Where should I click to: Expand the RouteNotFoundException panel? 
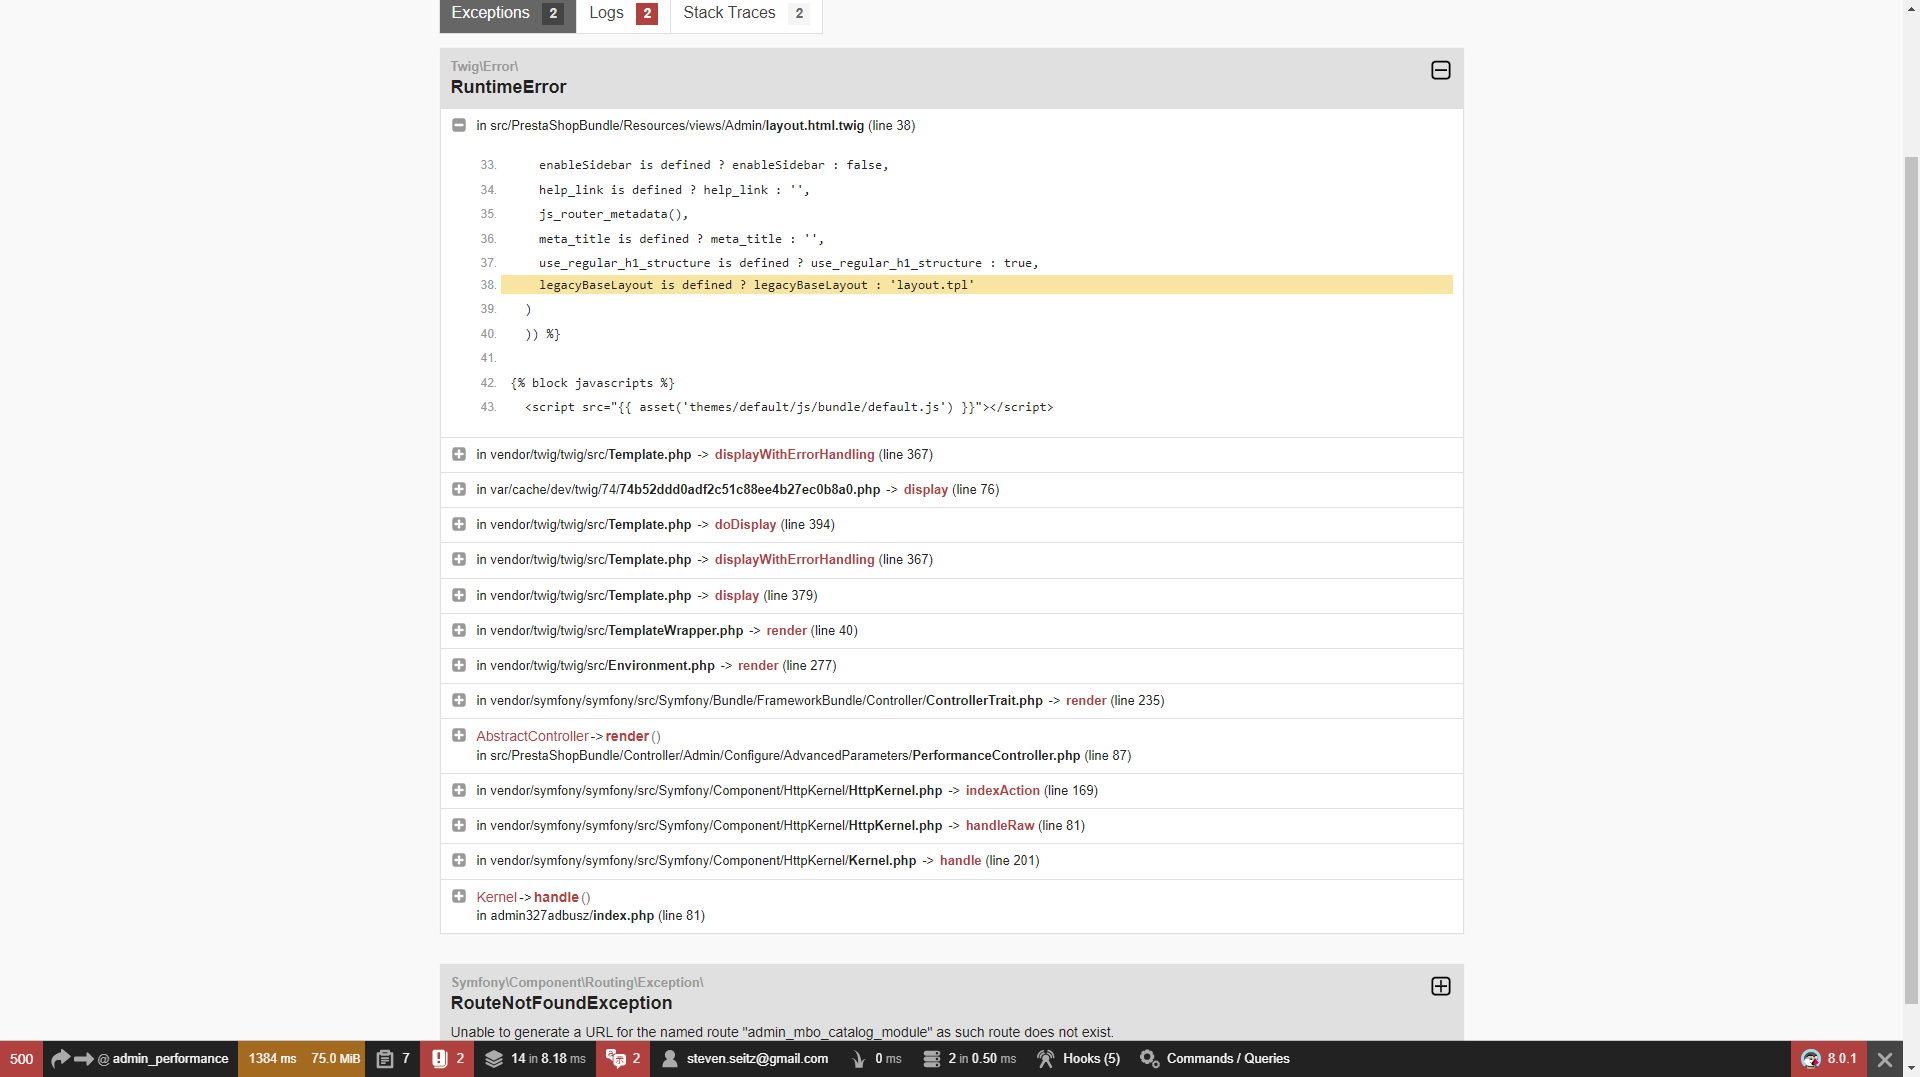pyautogui.click(x=1440, y=986)
